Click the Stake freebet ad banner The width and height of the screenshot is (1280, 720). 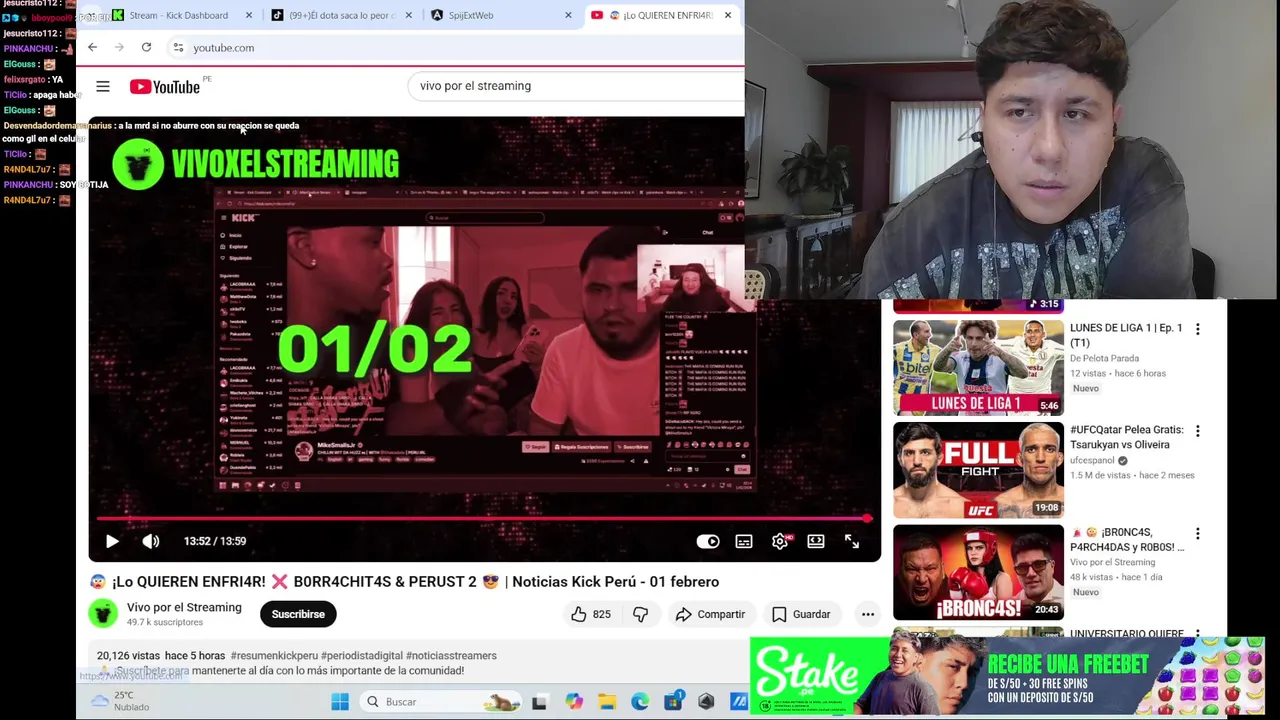pyautogui.click(x=1007, y=675)
